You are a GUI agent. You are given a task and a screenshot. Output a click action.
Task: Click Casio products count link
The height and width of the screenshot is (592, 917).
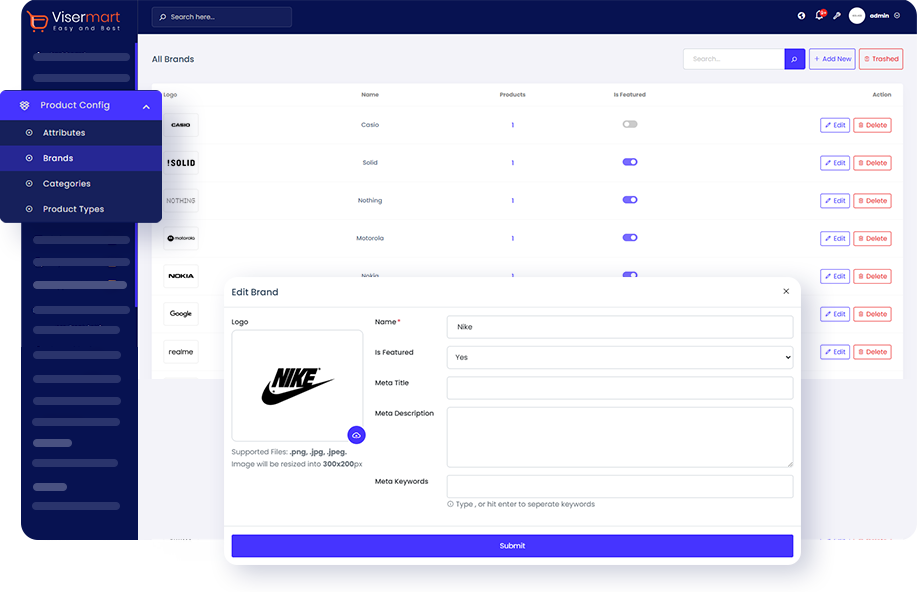(x=512, y=125)
